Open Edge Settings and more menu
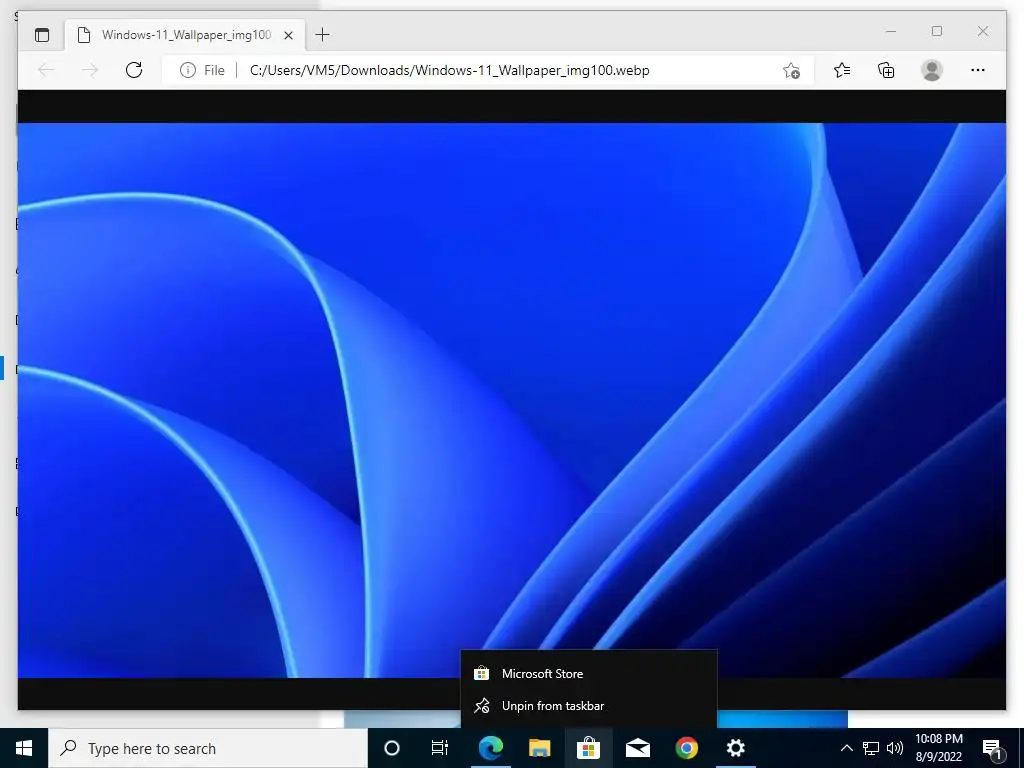This screenshot has width=1024, height=768. point(978,70)
